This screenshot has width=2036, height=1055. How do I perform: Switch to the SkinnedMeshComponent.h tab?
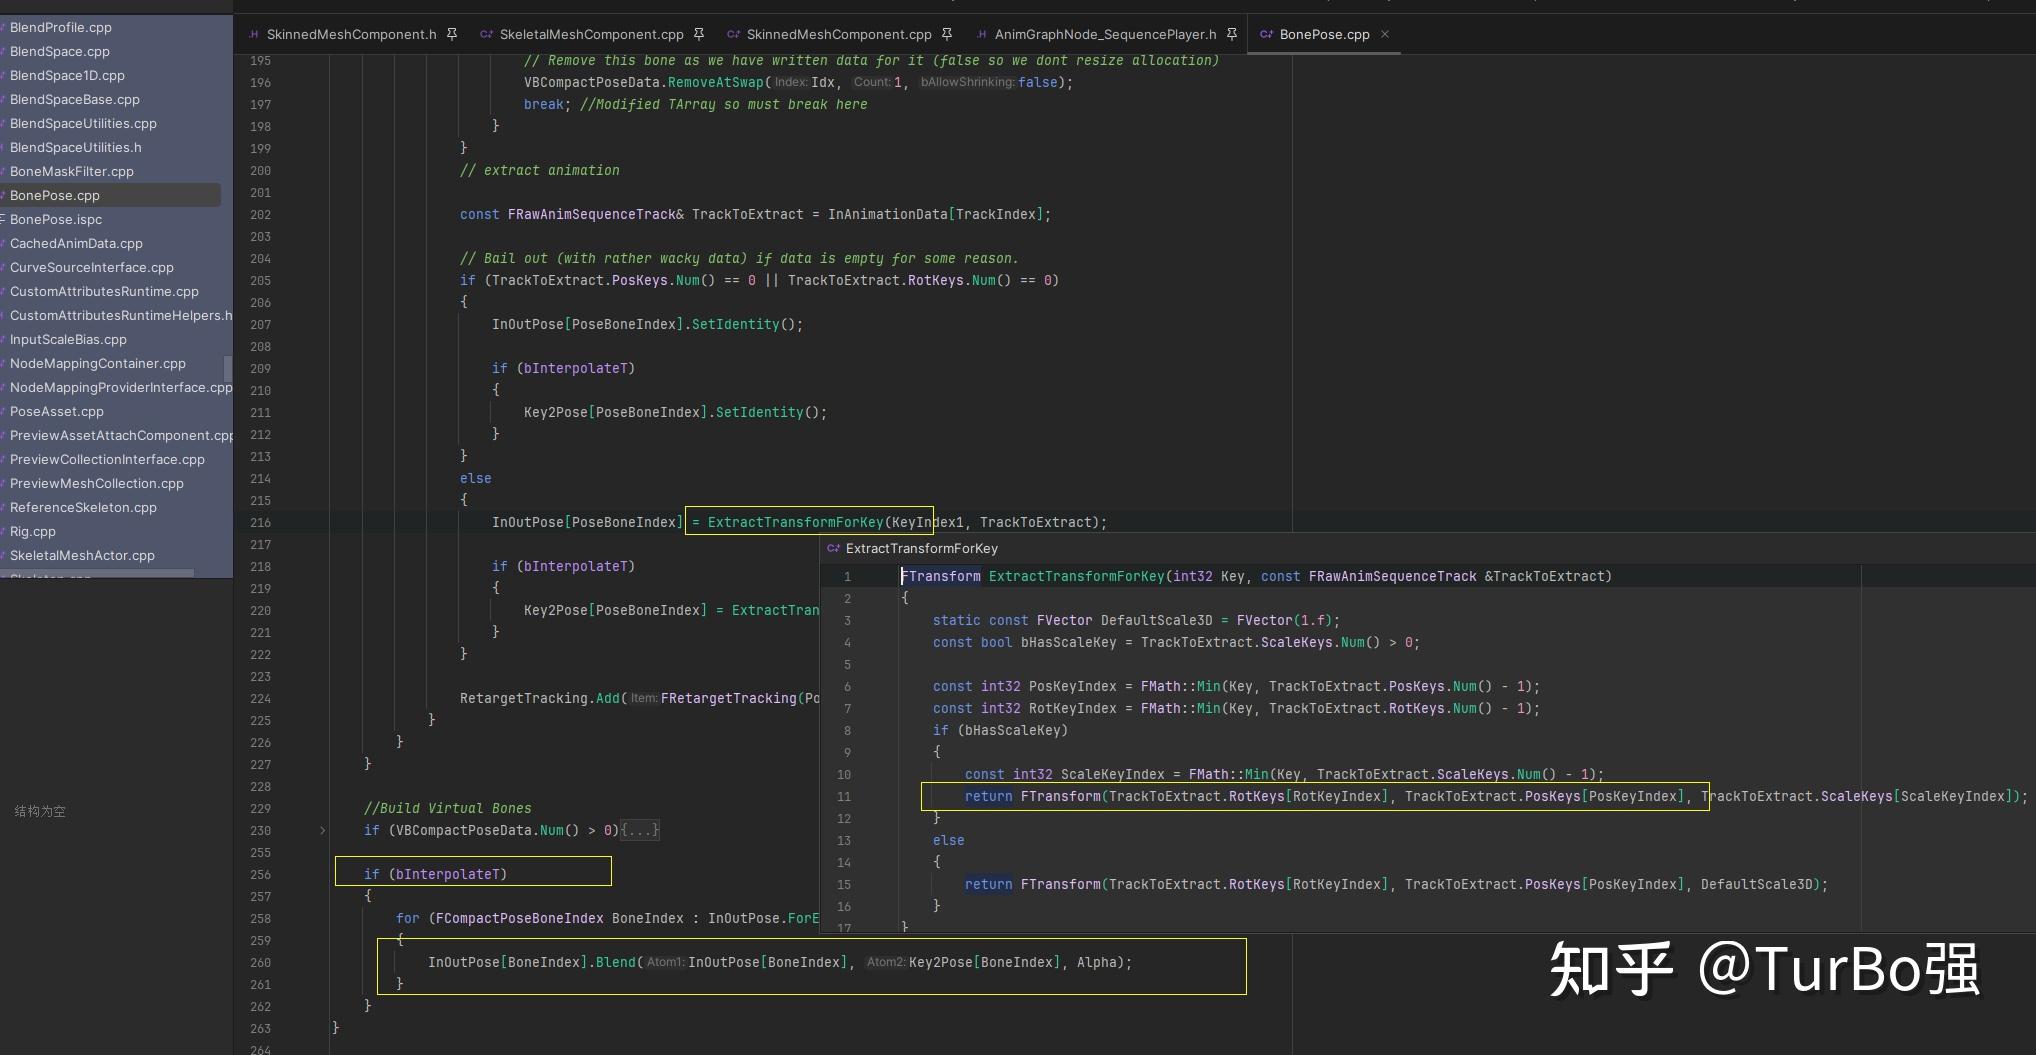pyautogui.click(x=351, y=34)
